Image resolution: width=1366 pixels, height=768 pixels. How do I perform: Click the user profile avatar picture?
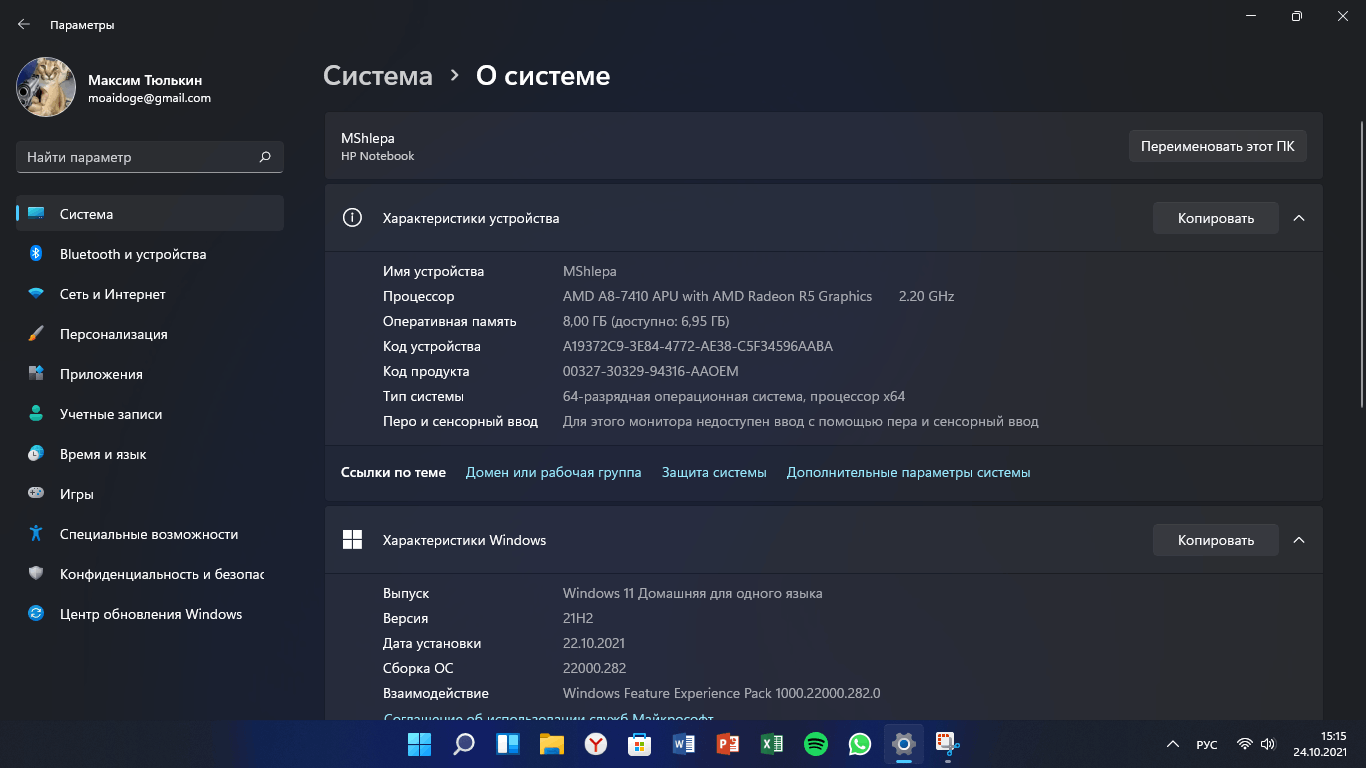(x=46, y=87)
